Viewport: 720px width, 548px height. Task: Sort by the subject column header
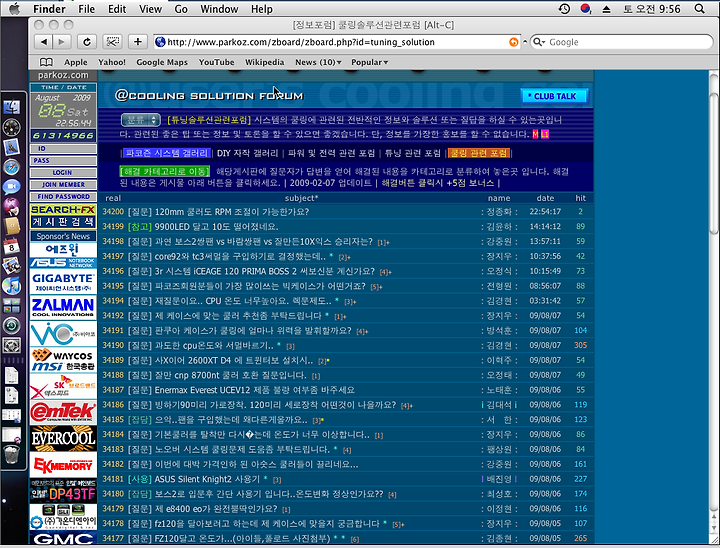[301, 198]
